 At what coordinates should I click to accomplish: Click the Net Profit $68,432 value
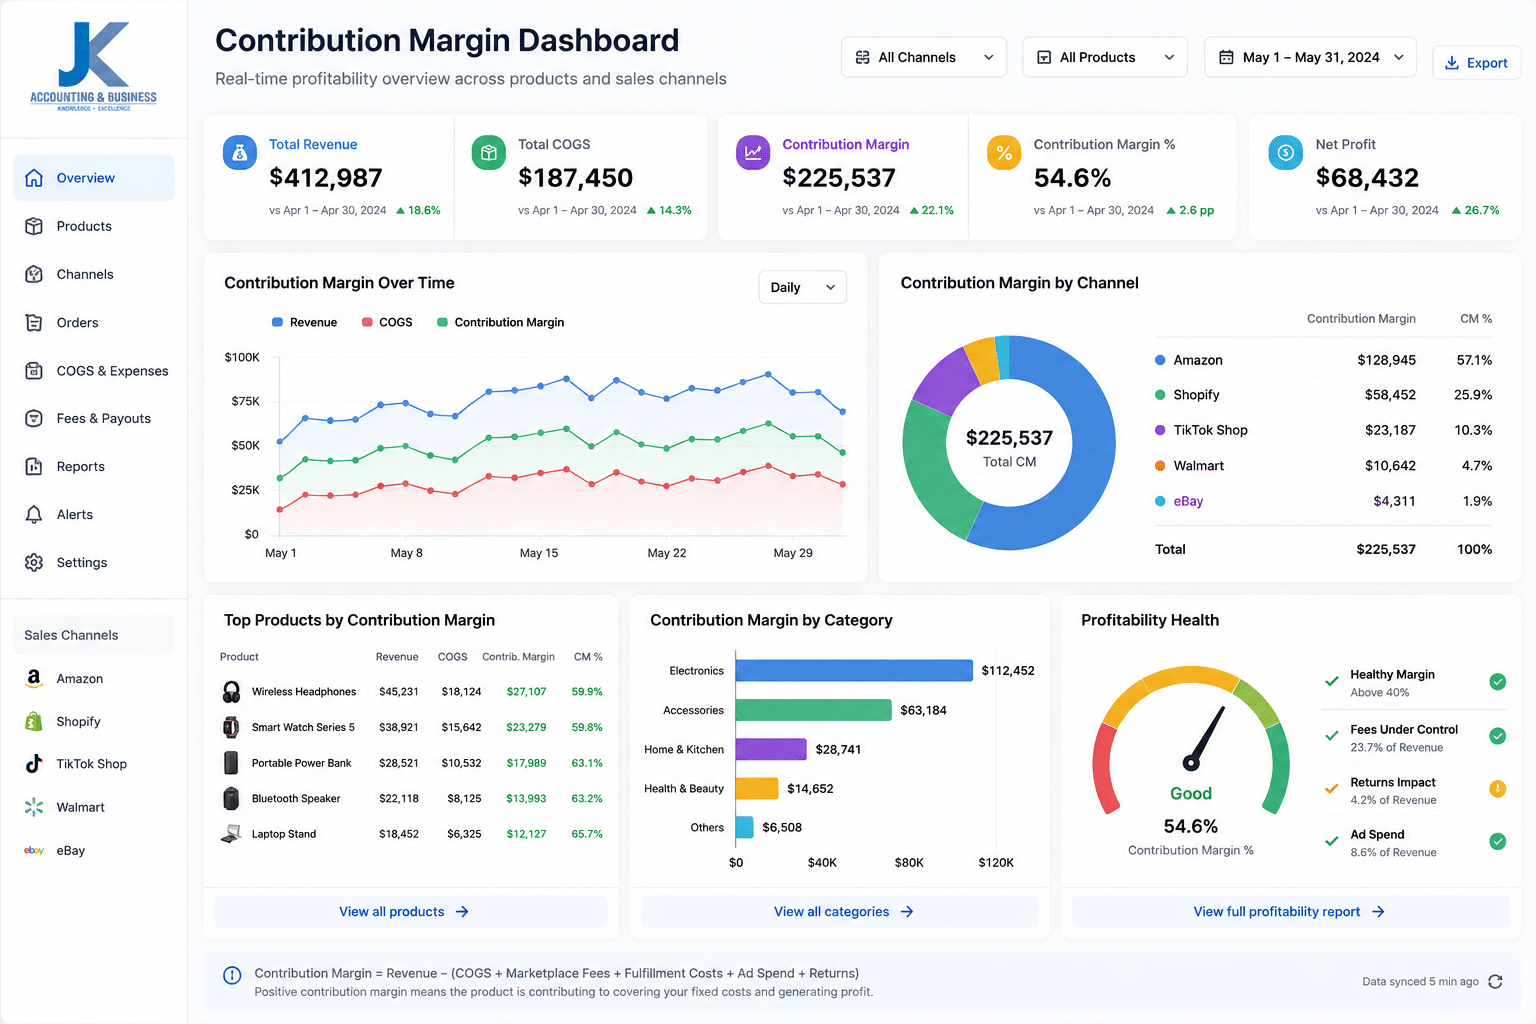coord(1367,178)
